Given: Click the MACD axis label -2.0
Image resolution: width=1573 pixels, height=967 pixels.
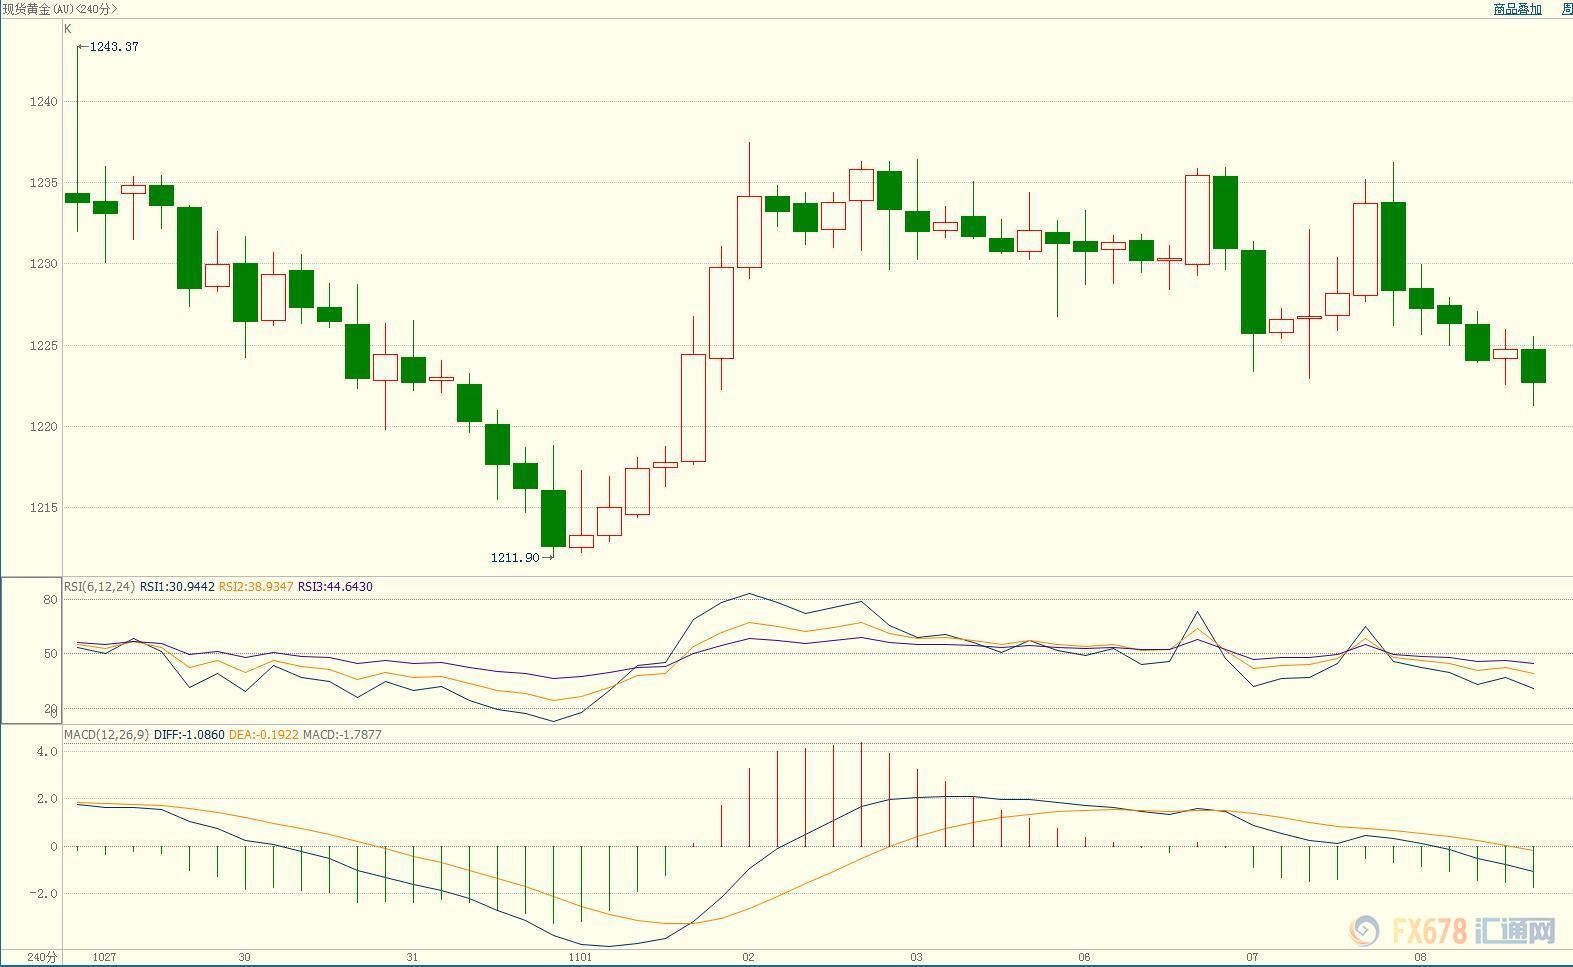Looking at the screenshot, I should click(45, 894).
